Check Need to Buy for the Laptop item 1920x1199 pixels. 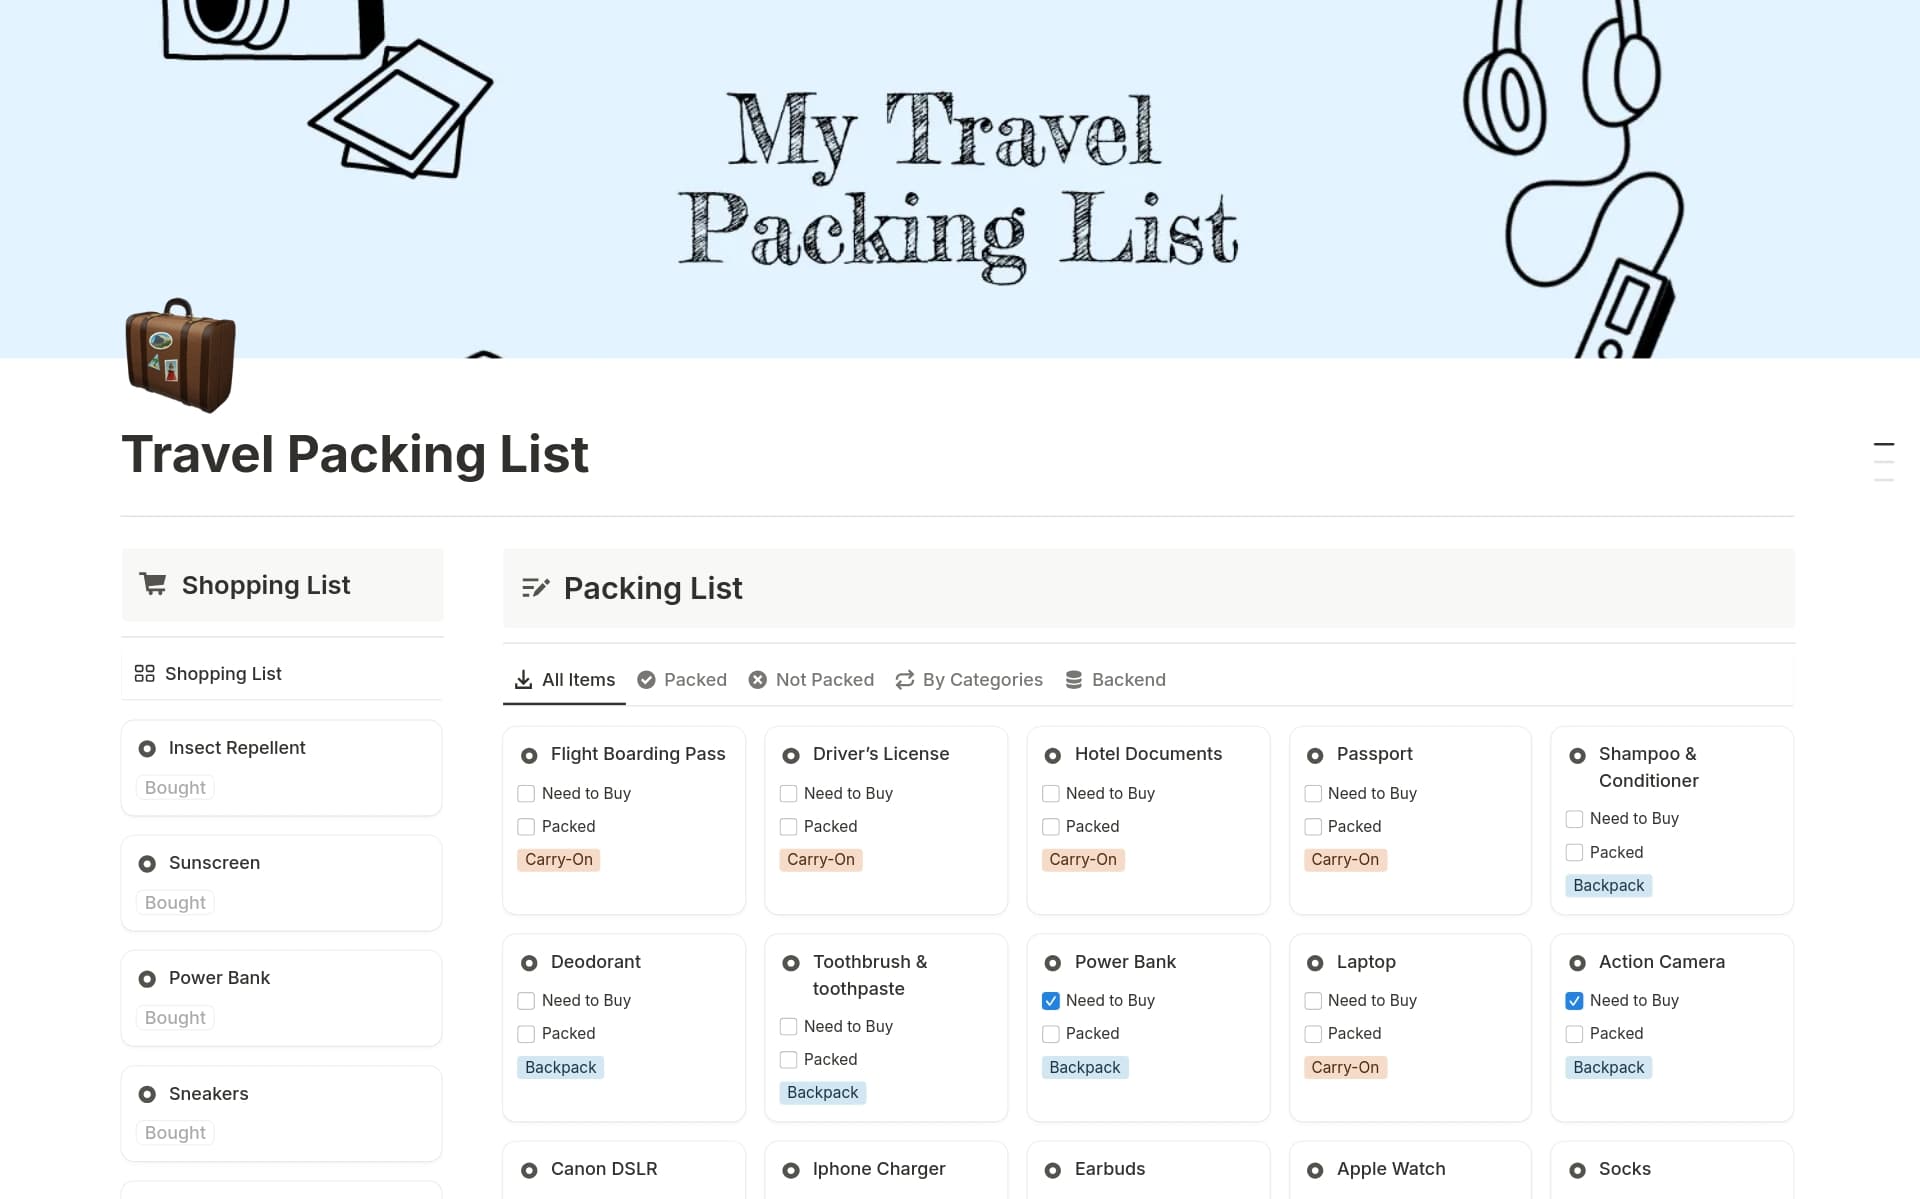coord(1313,1000)
